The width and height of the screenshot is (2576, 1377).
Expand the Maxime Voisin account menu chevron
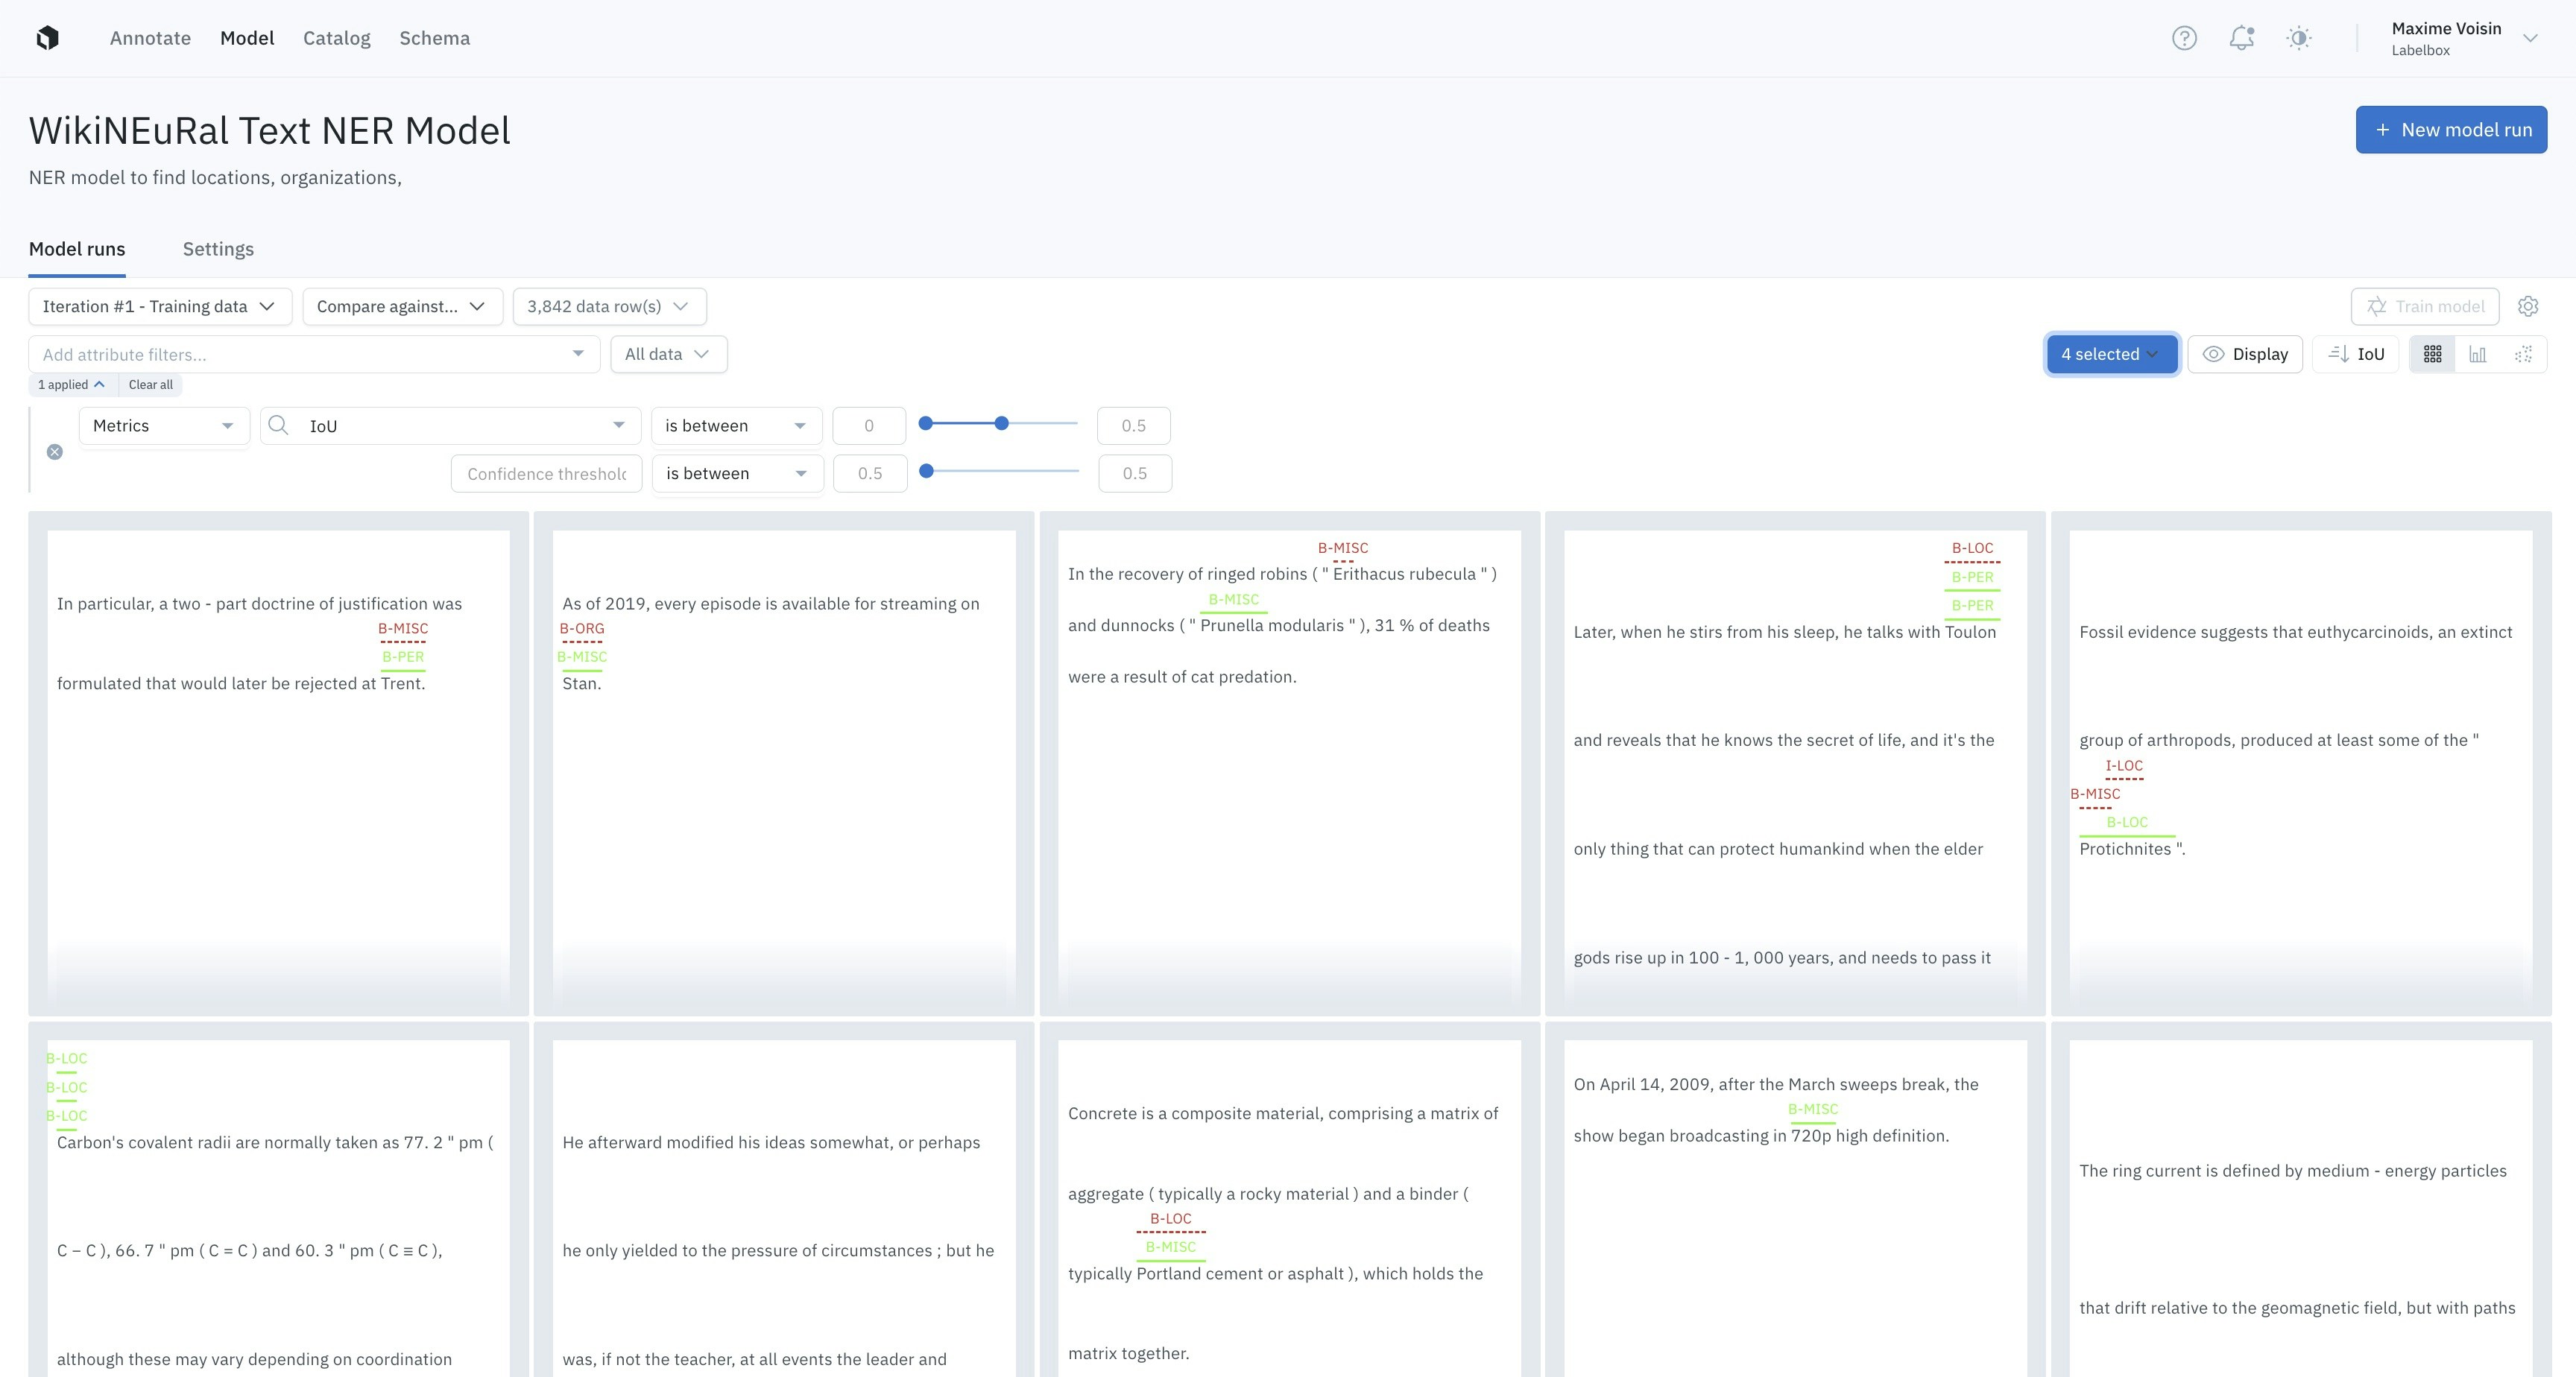2530,38
